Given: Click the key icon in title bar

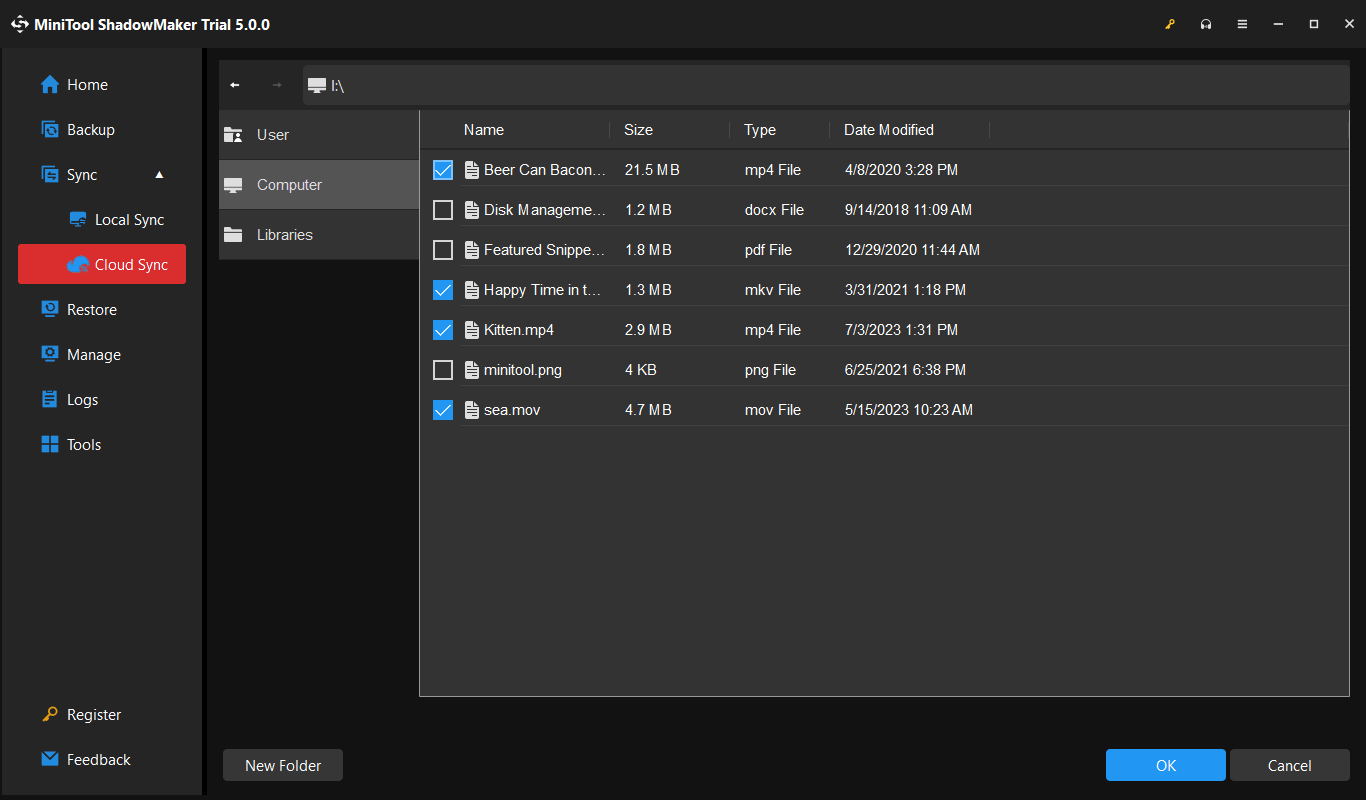Looking at the screenshot, I should point(1170,24).
